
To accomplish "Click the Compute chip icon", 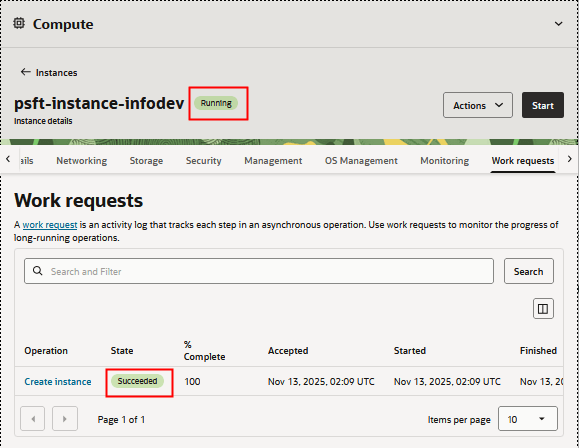I will tap(19, 24).
